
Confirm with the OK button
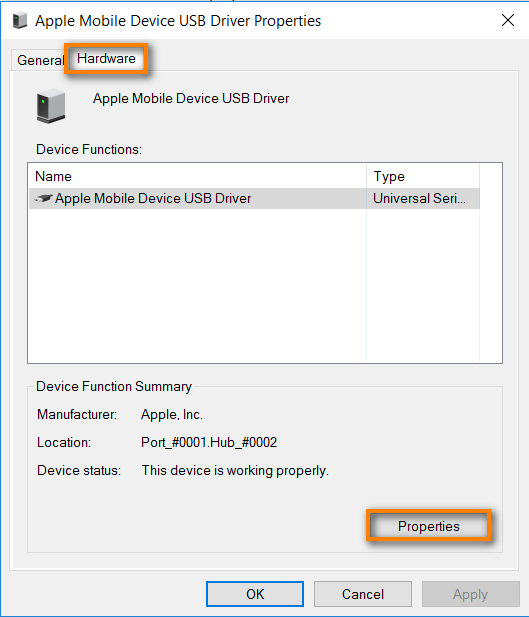[255, 594]
